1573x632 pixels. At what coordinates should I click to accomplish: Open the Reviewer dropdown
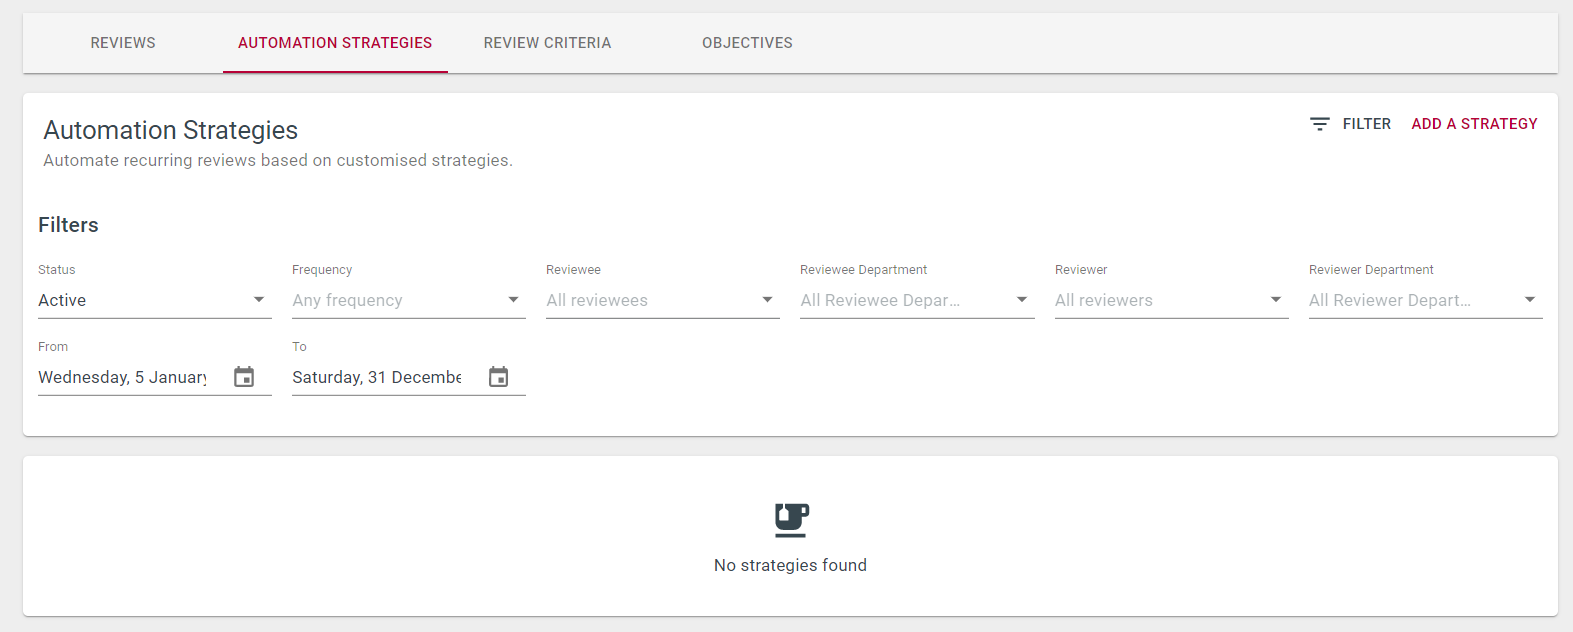(x=1172, y=300)
